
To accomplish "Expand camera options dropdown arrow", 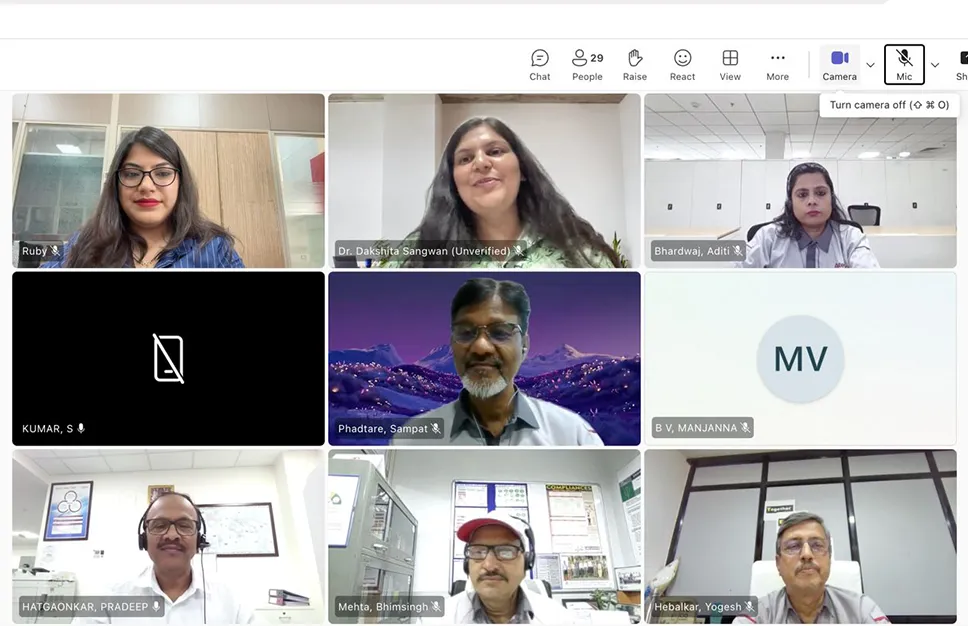I will (x=870, y=65).
